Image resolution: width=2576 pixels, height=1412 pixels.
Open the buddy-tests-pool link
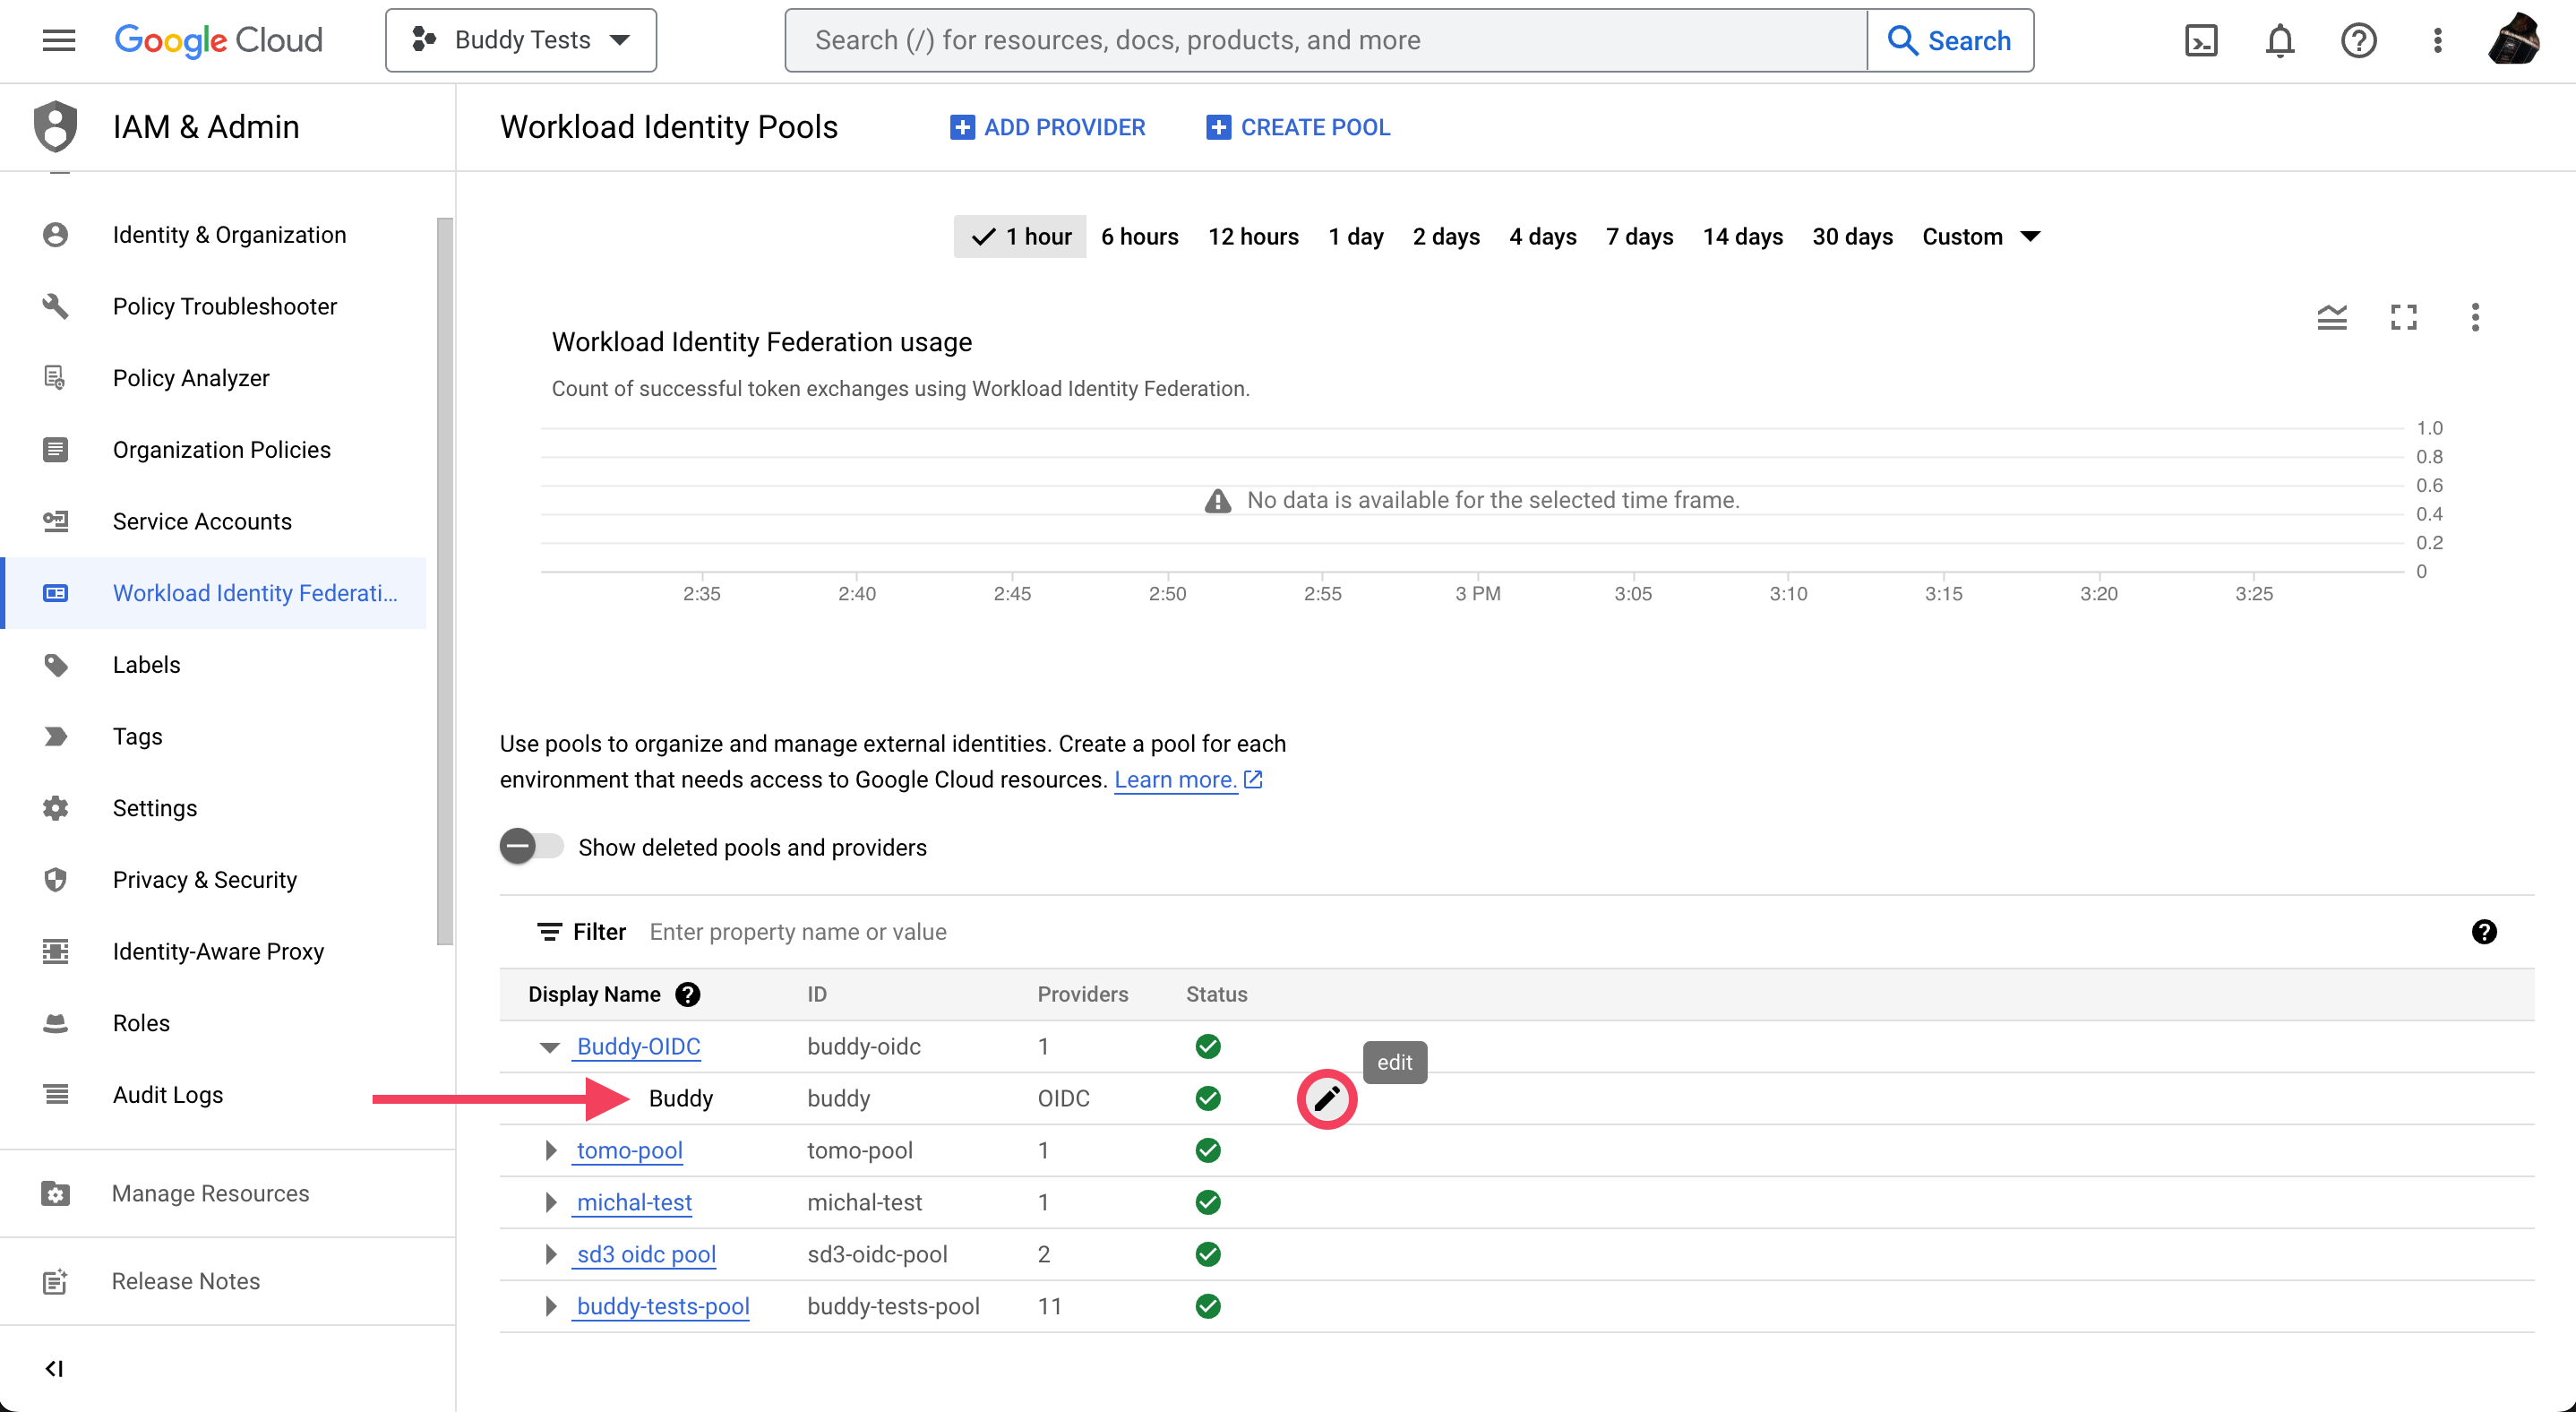coord(662,1306)
